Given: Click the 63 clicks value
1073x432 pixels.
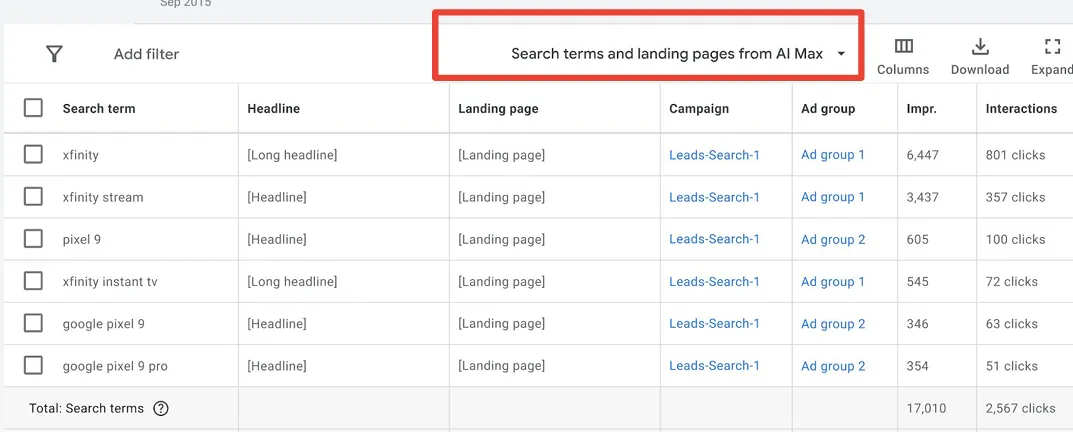Looking at the screenshot, I should (1011, 323).
